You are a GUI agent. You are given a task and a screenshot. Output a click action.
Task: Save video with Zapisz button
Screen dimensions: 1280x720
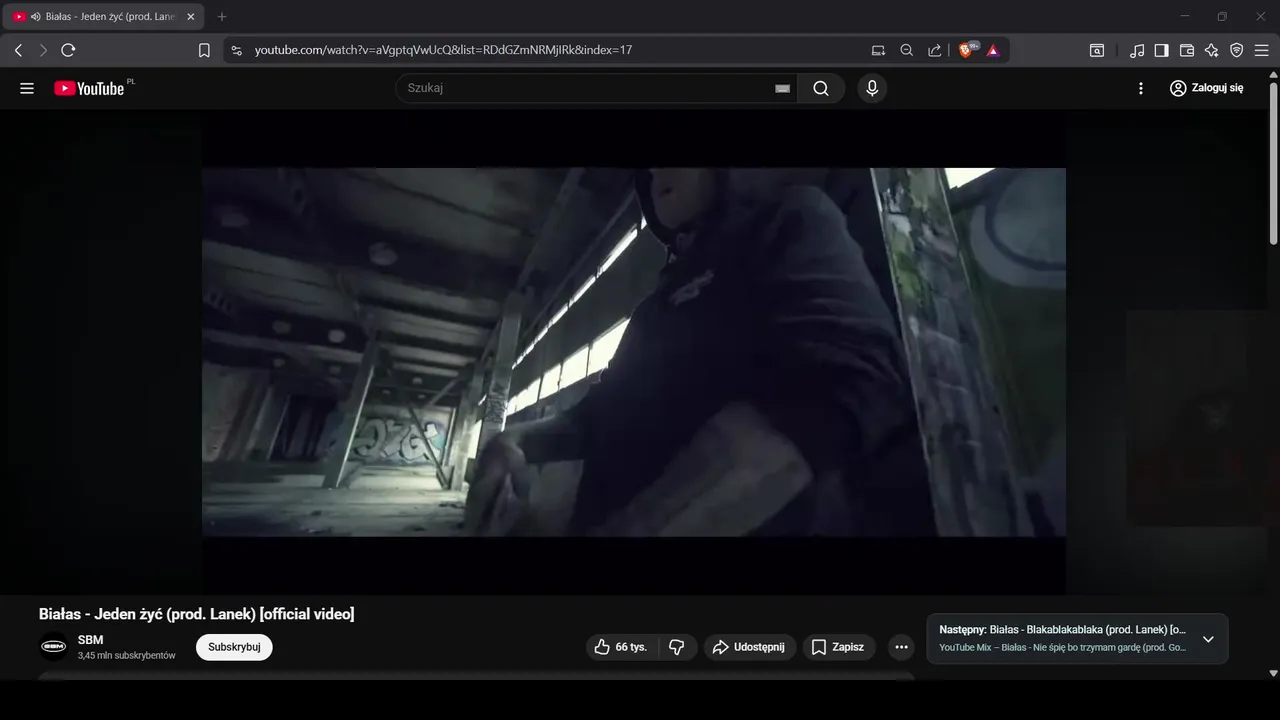pyautogui.click(x=838, y=647)
